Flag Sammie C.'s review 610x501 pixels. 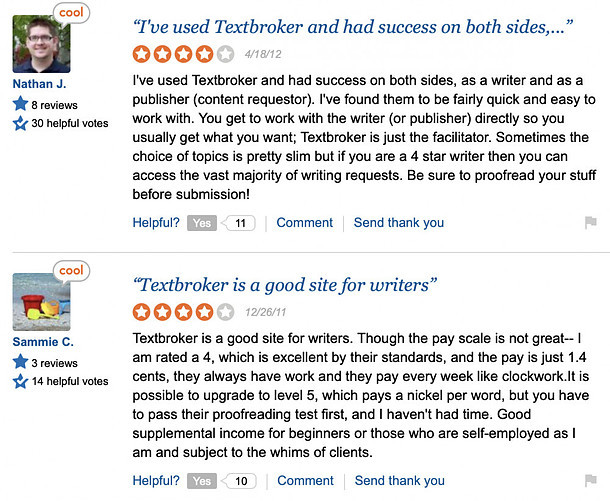[x=590, y=480]
